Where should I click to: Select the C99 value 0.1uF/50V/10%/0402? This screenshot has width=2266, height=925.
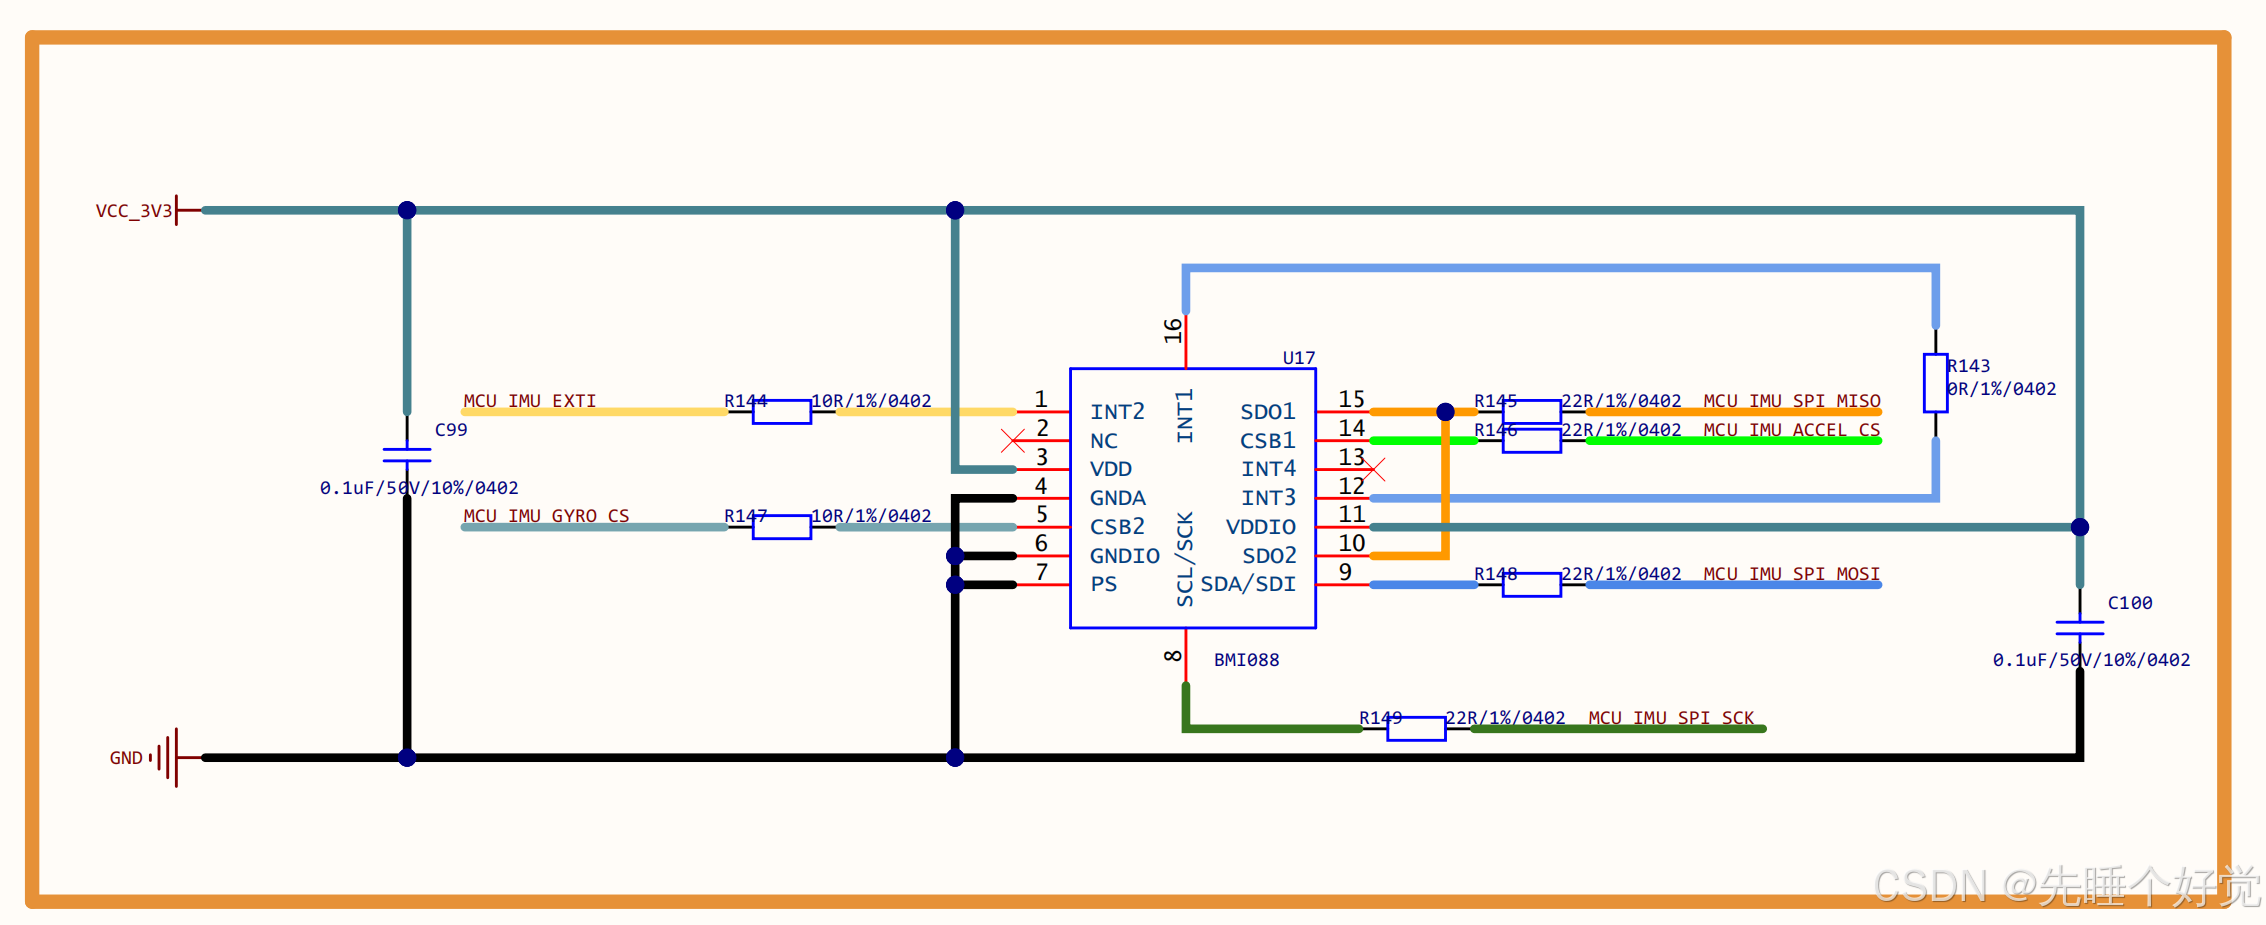(419, 488)
